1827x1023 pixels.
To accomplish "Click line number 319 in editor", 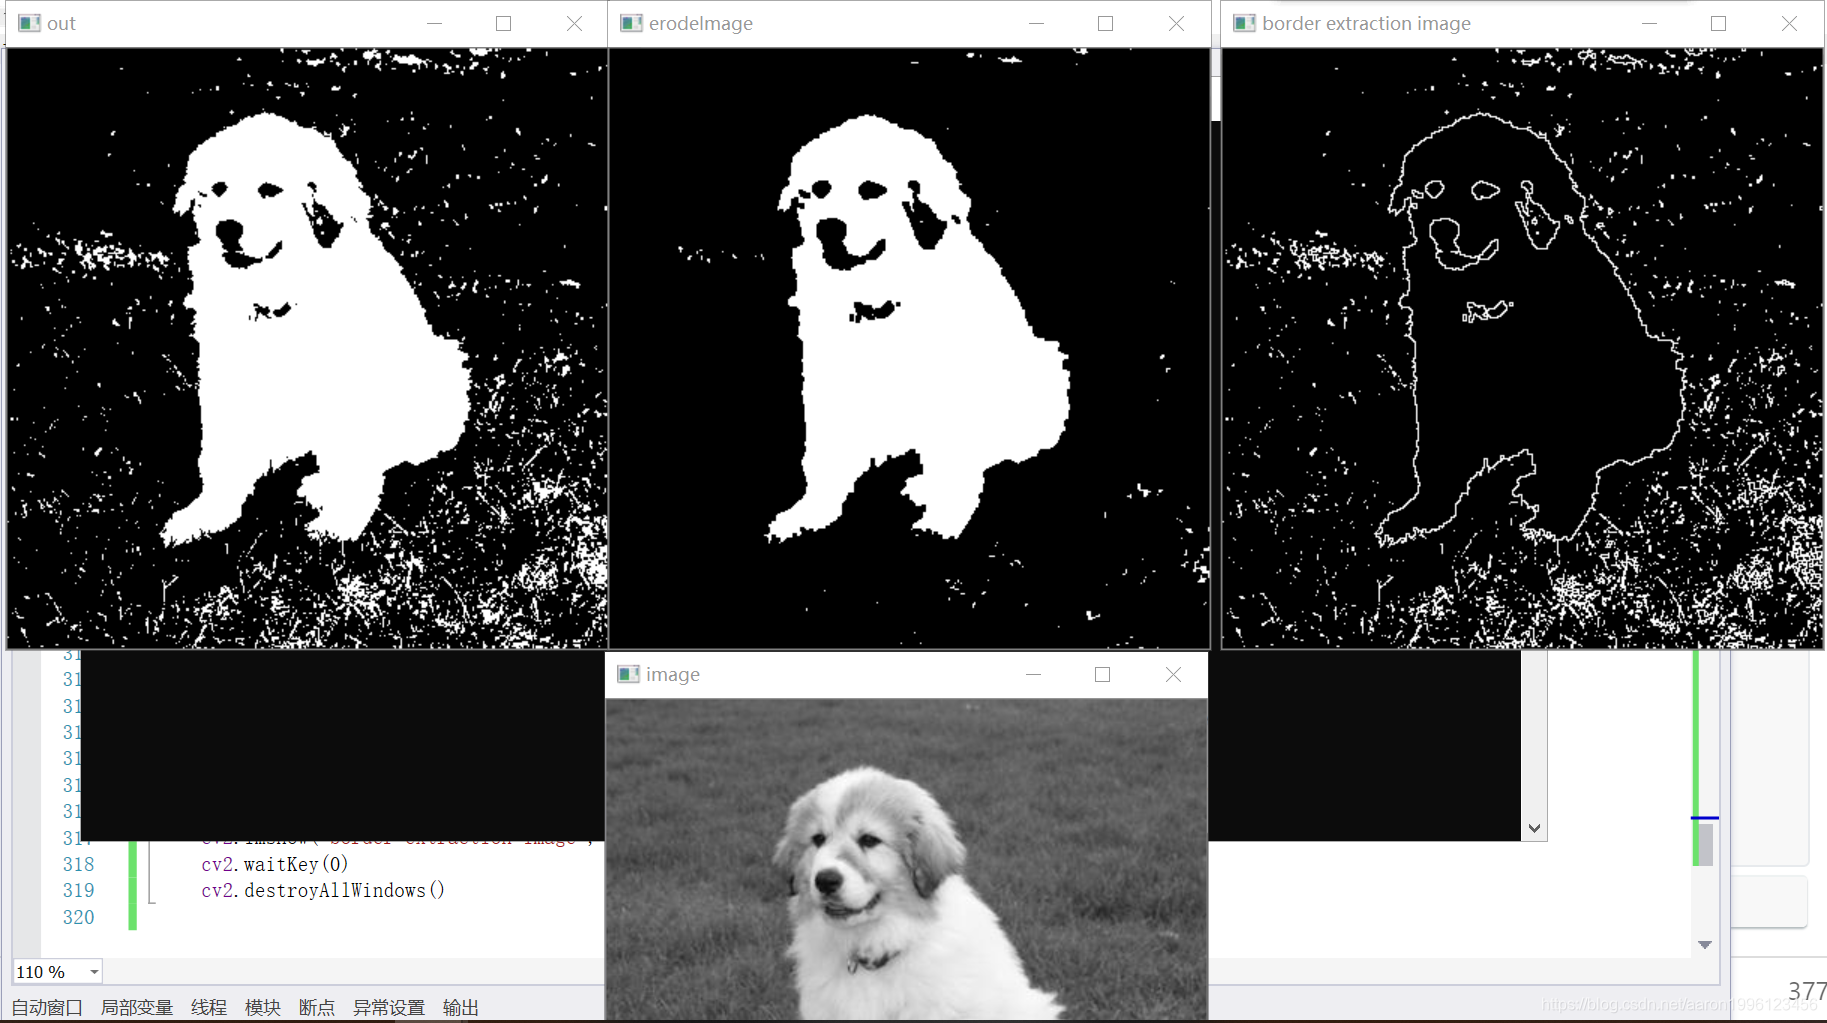I will (78, 890).
